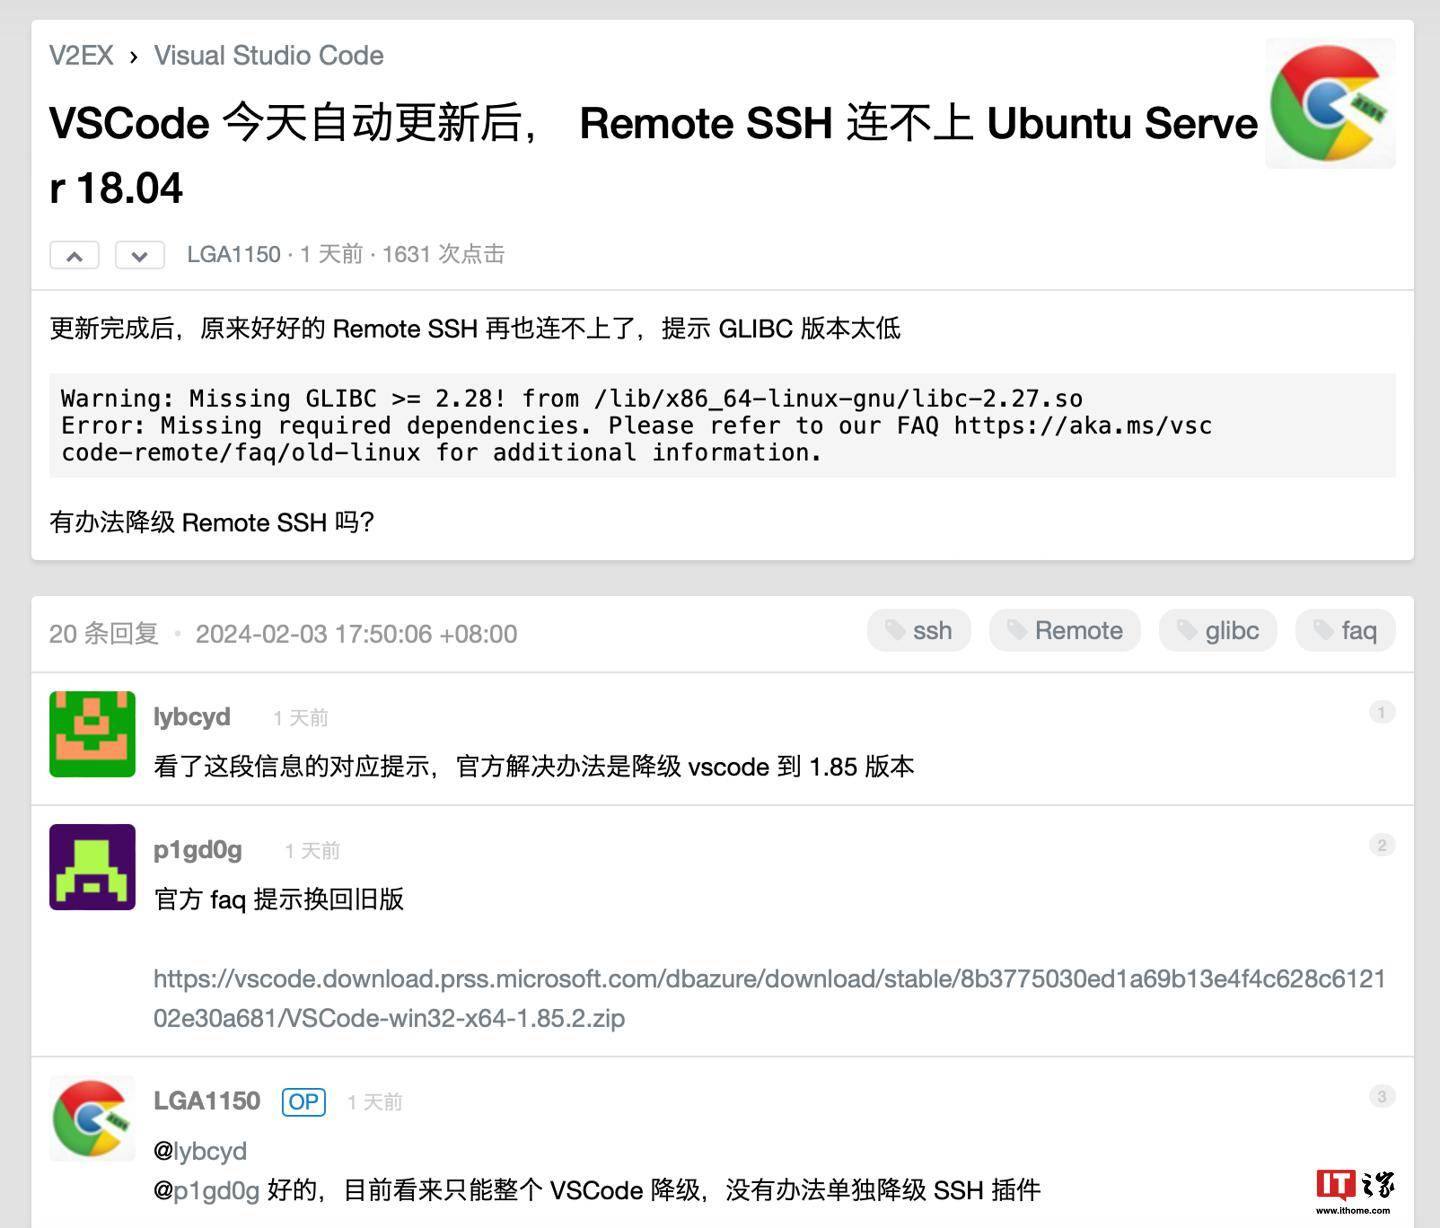Click reply number 2 badge
Image resolution: width=1440 pixels, height=1228 pixels.
[1381, 845]
